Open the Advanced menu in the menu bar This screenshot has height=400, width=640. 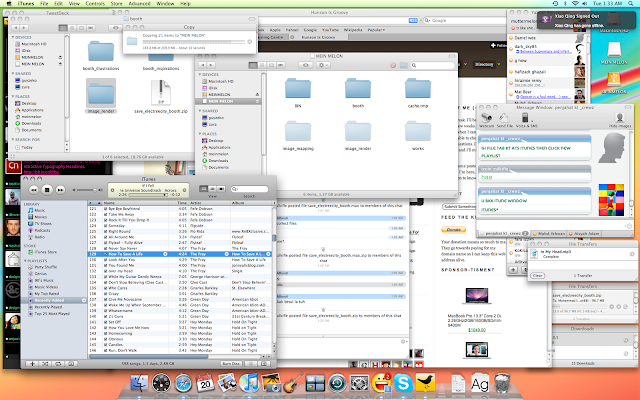click(139, 3)
